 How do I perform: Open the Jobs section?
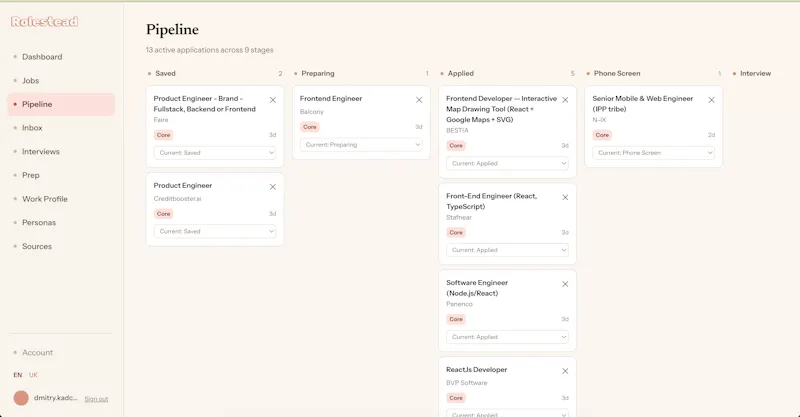61,81
